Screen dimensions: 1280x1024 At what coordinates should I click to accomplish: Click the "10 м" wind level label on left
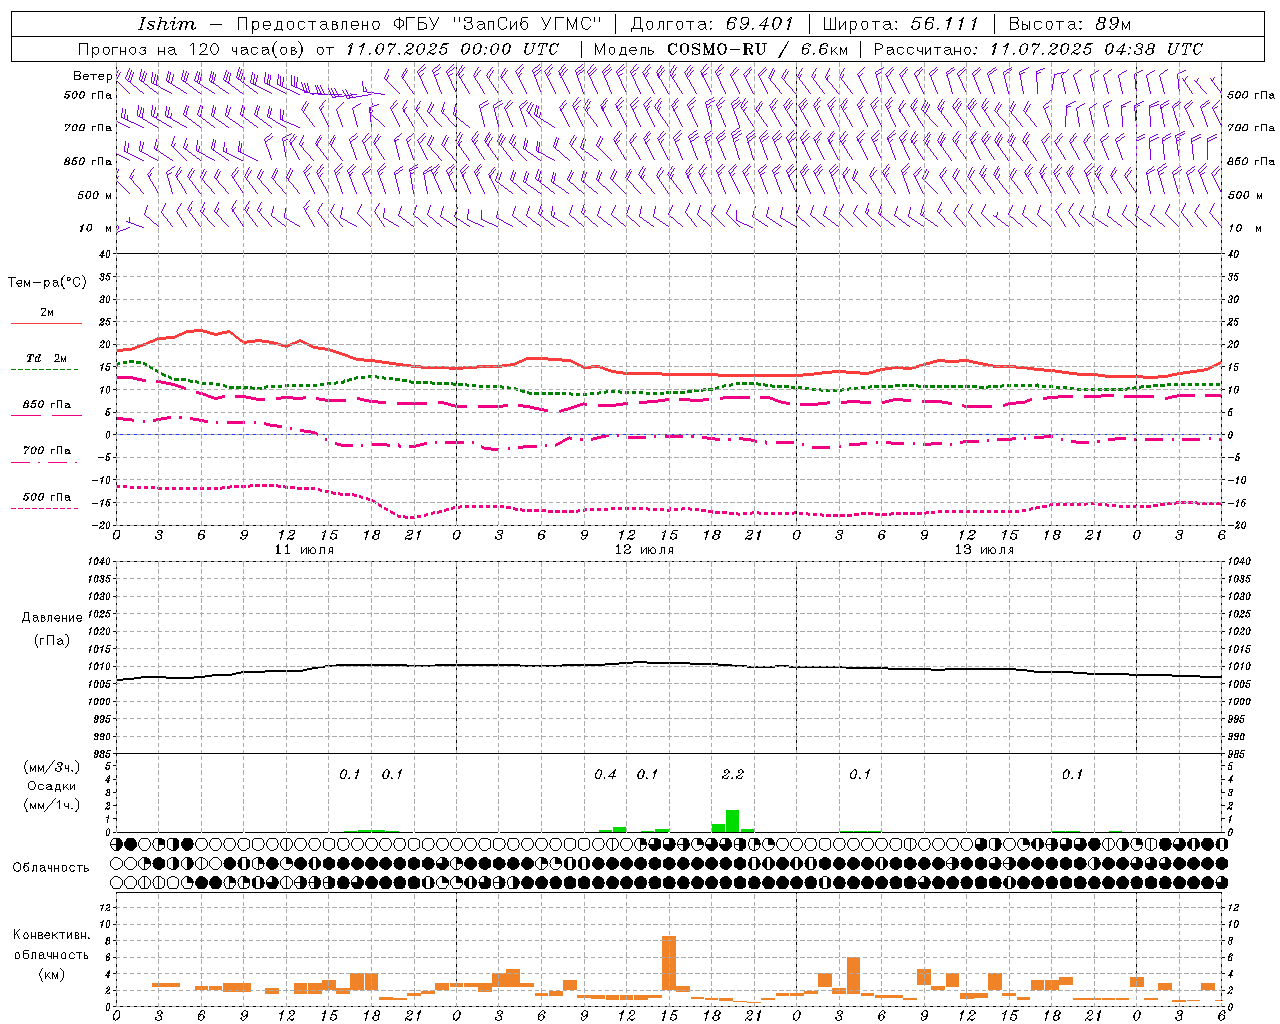click(x=95, y=228)
